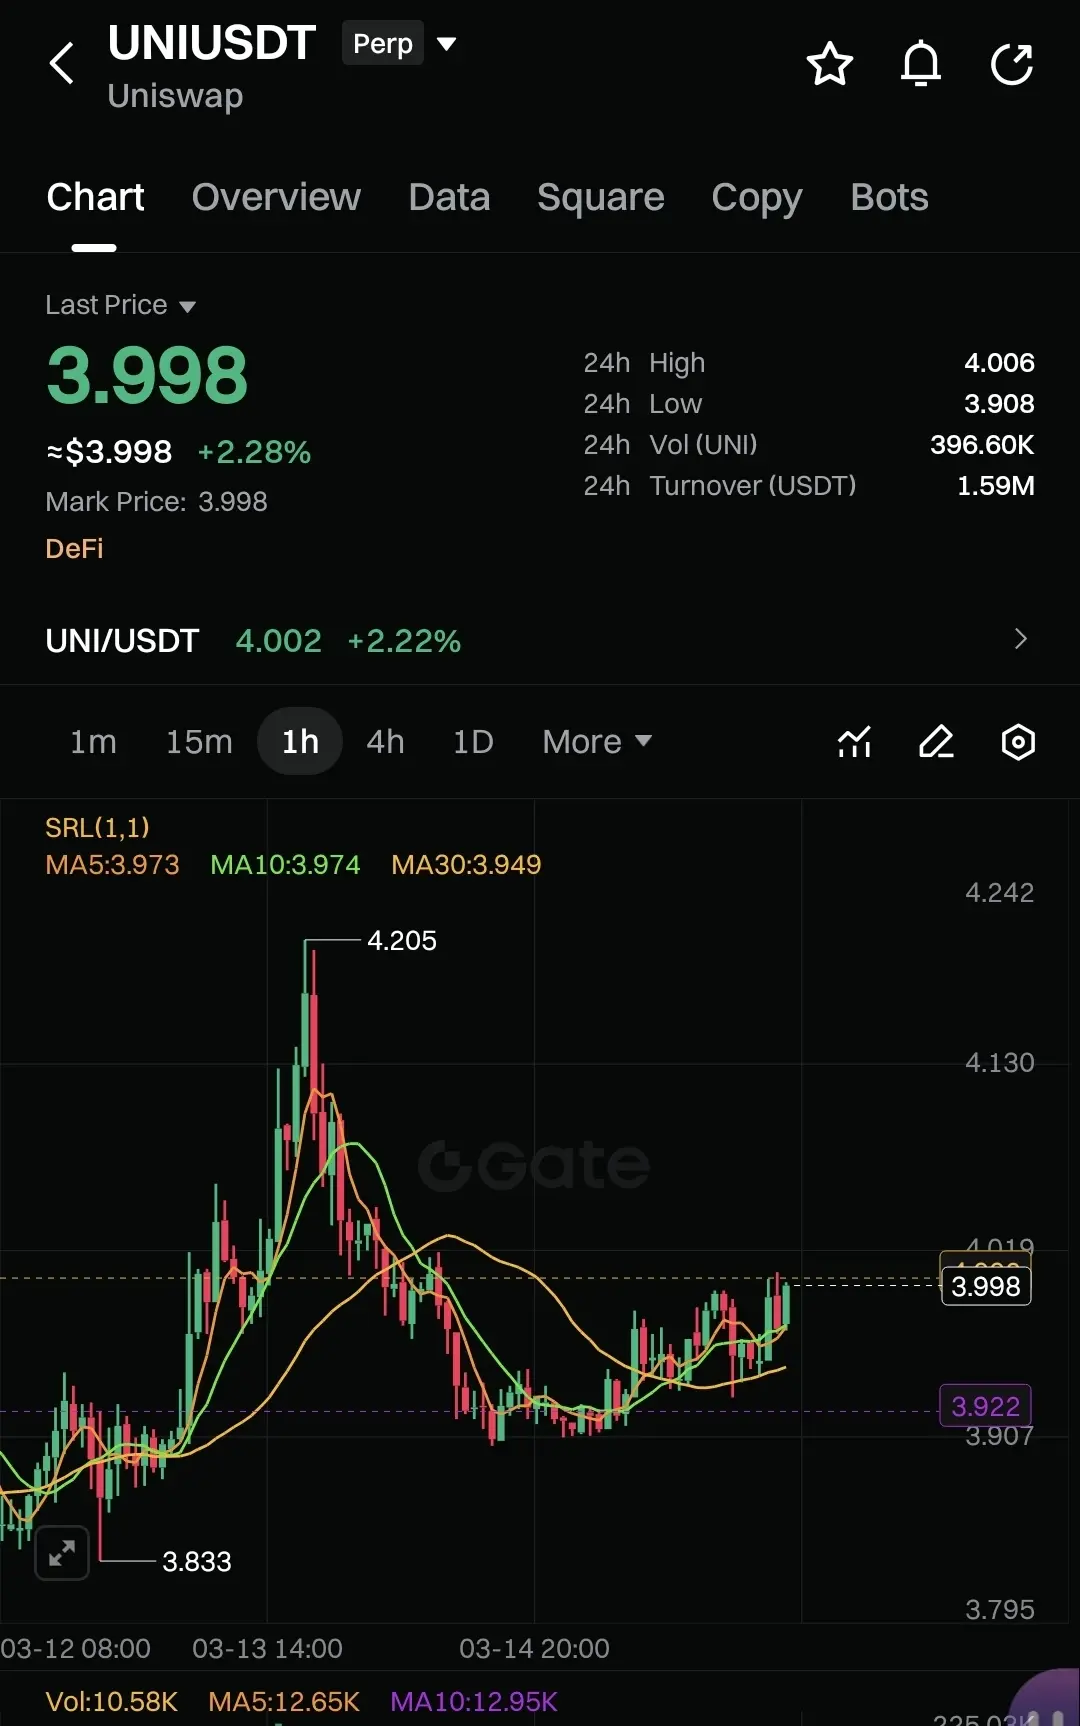Image resolution: width=1080 pixels, height=1726 pixels.
Task: Tap the volume MA5:12.65K label
Action: (284, 1702)
